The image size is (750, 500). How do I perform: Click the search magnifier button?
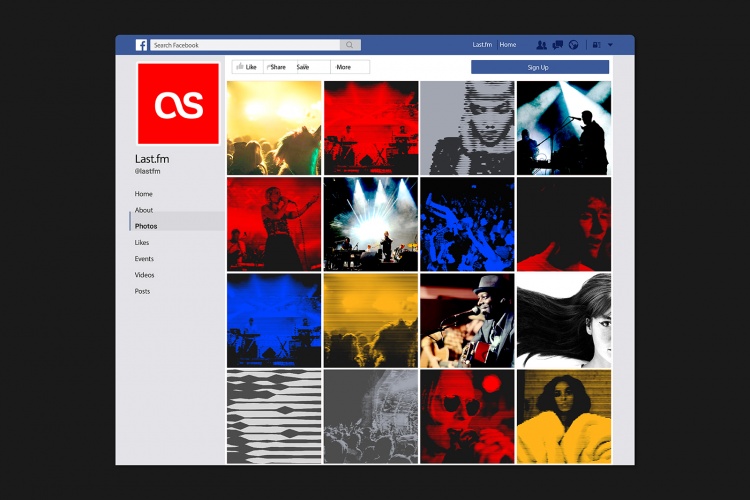(x=349, y=45)
